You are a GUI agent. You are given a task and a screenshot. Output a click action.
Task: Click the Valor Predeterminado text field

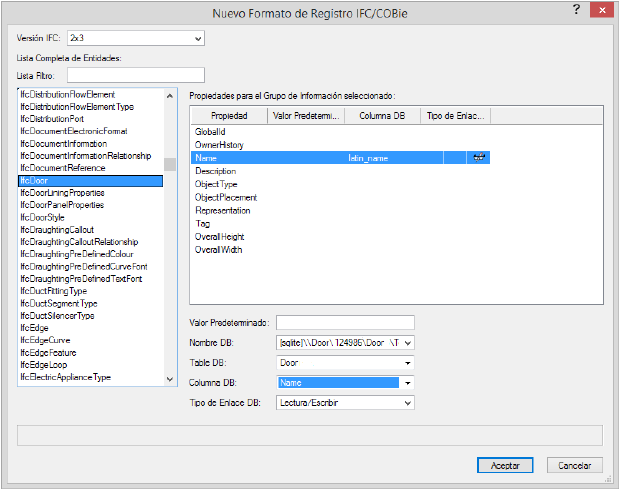345,322
